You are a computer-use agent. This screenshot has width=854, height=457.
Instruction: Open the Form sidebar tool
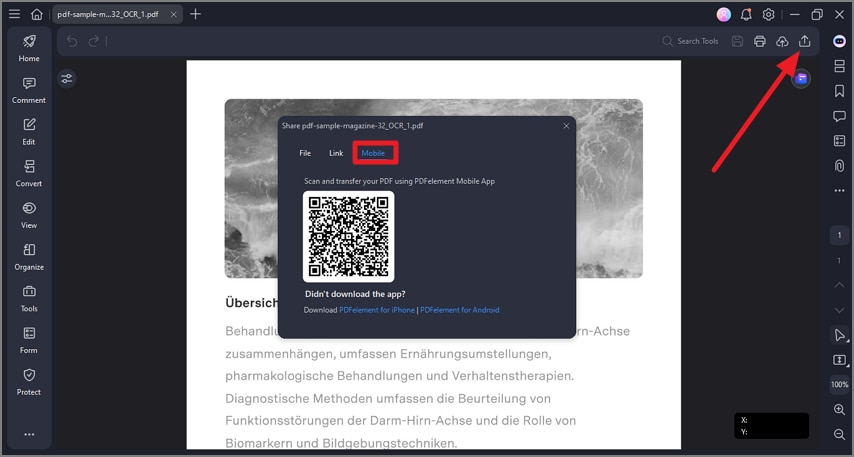29,340
